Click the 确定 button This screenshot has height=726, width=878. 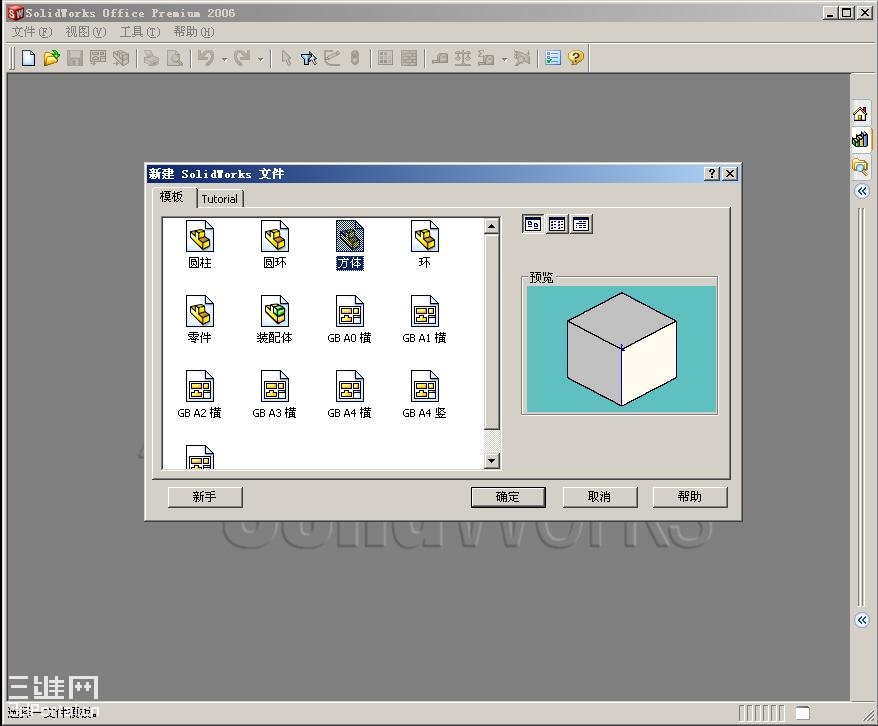coord(508,497)
